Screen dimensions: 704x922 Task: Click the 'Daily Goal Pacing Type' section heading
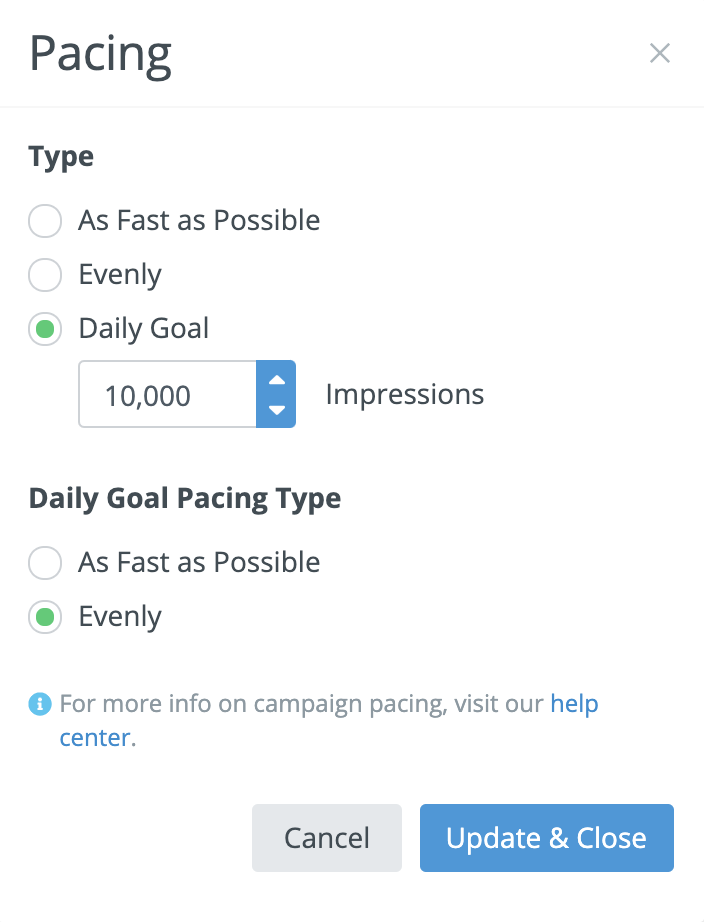[x=185, y=498]
